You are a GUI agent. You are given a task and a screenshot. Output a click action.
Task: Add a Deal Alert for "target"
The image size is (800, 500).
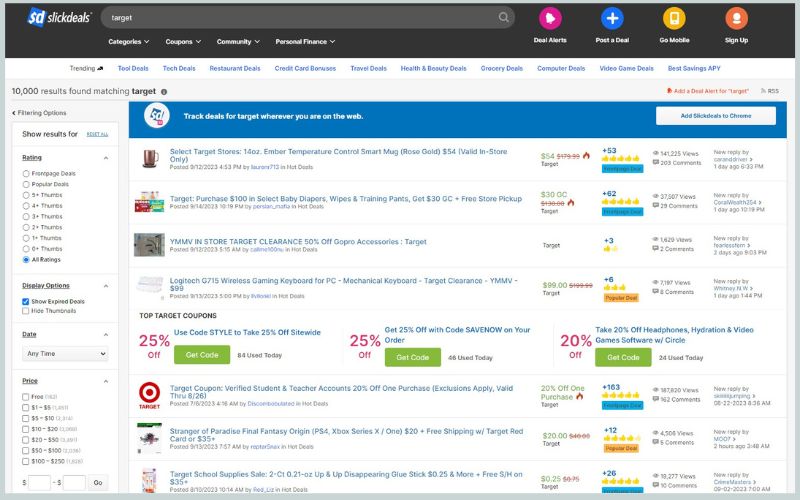click(x=708, y=91)
